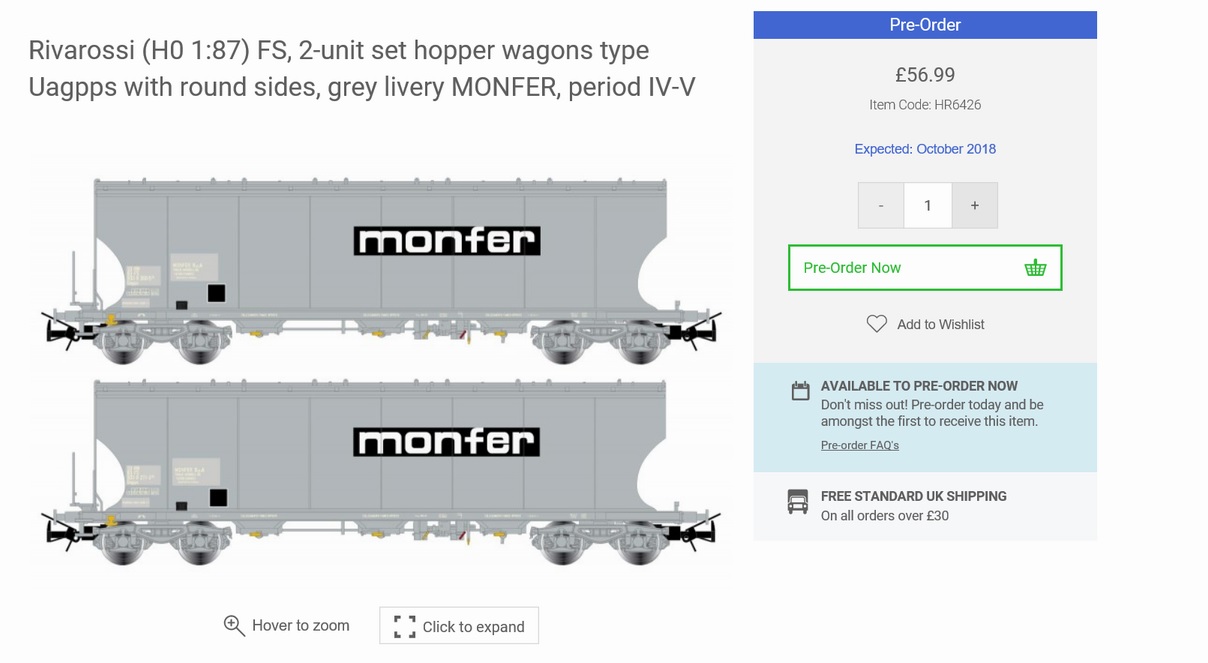1208x663 pixels.
Task: Click the Expected: October 2018 text
Action: tap(924, 149)
